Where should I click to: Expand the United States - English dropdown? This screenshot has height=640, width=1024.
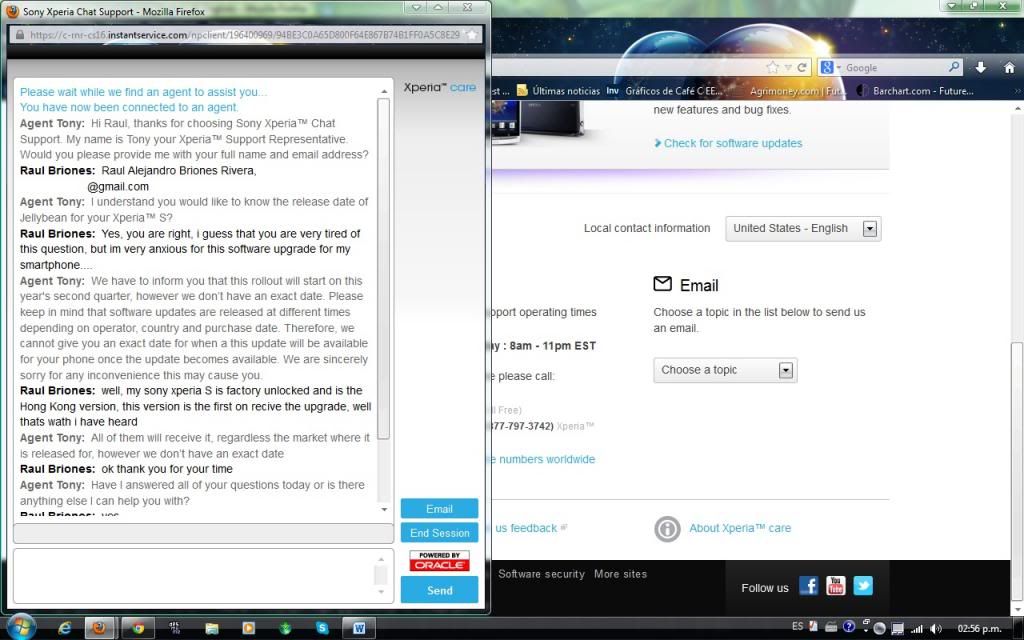coord(869,228)
